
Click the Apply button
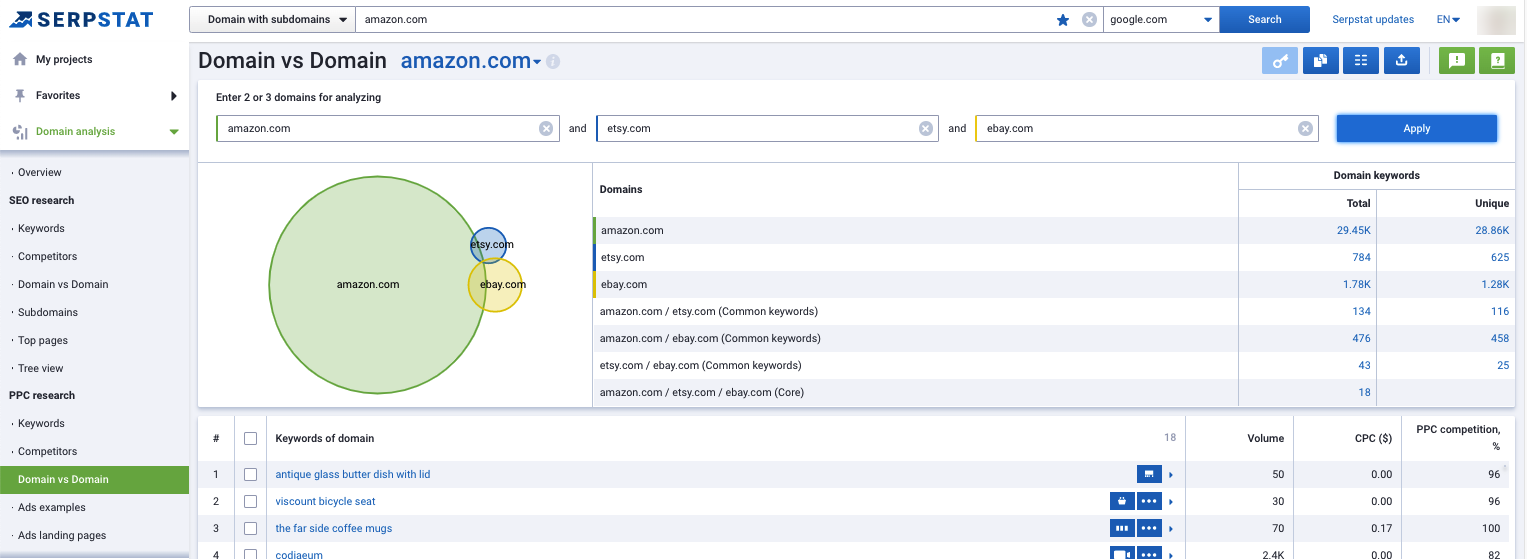(x=1417, y=128)
